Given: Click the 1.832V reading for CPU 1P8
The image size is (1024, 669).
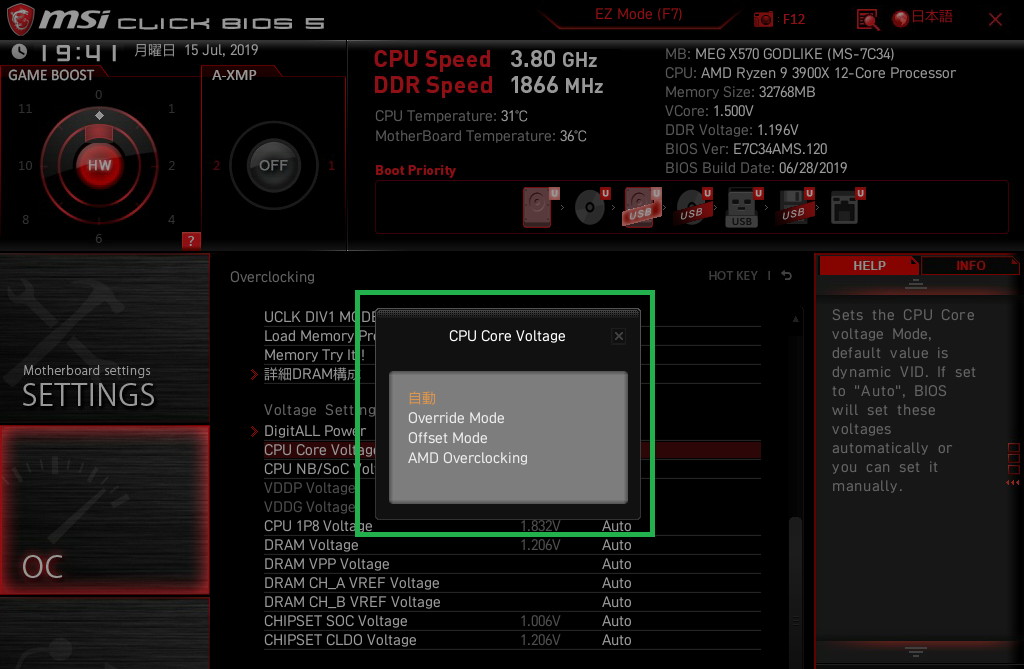Looking at the screenshot, I should 540,527.
